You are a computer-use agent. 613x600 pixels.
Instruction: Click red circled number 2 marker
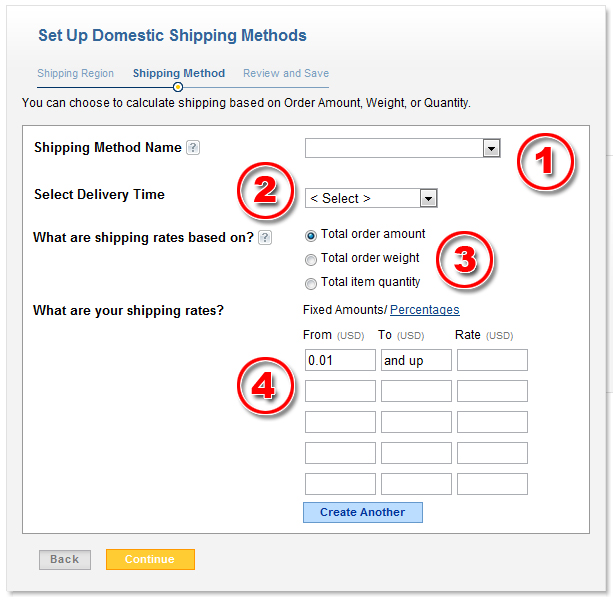[x=265, y=190]
